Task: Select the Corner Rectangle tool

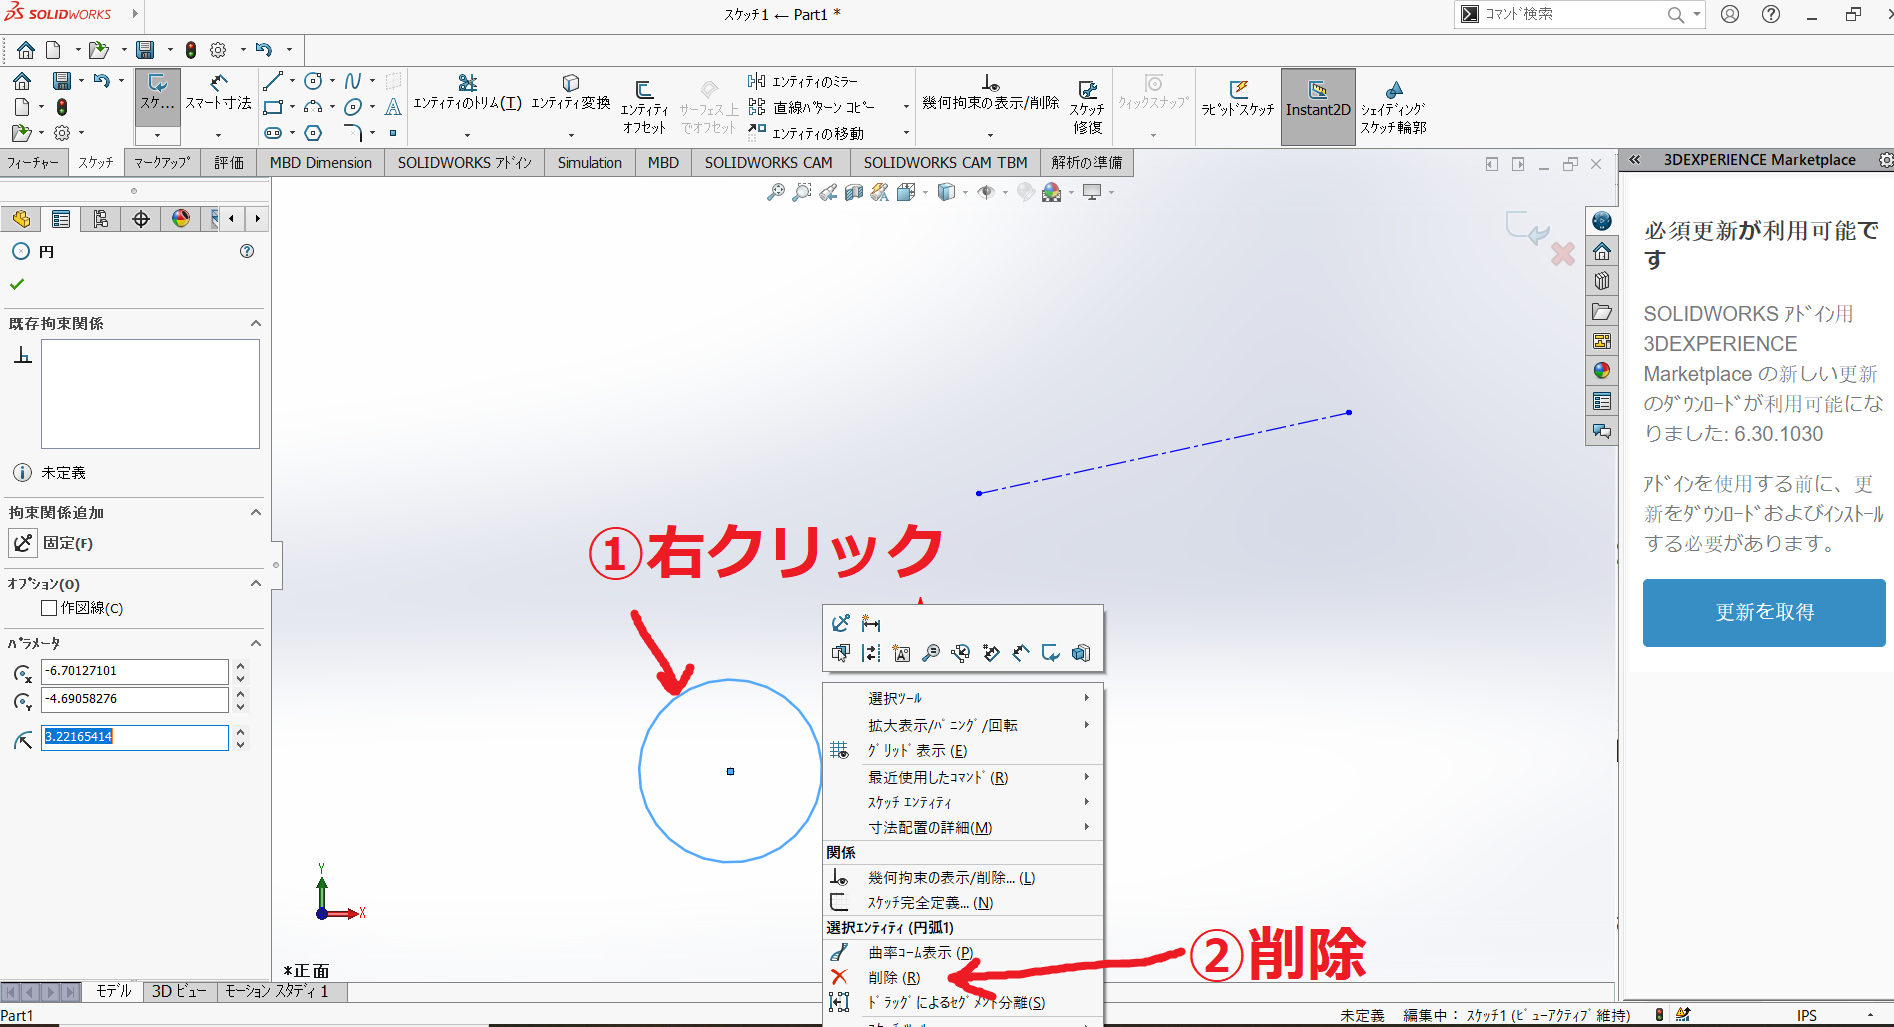Action: pos(272,107)
